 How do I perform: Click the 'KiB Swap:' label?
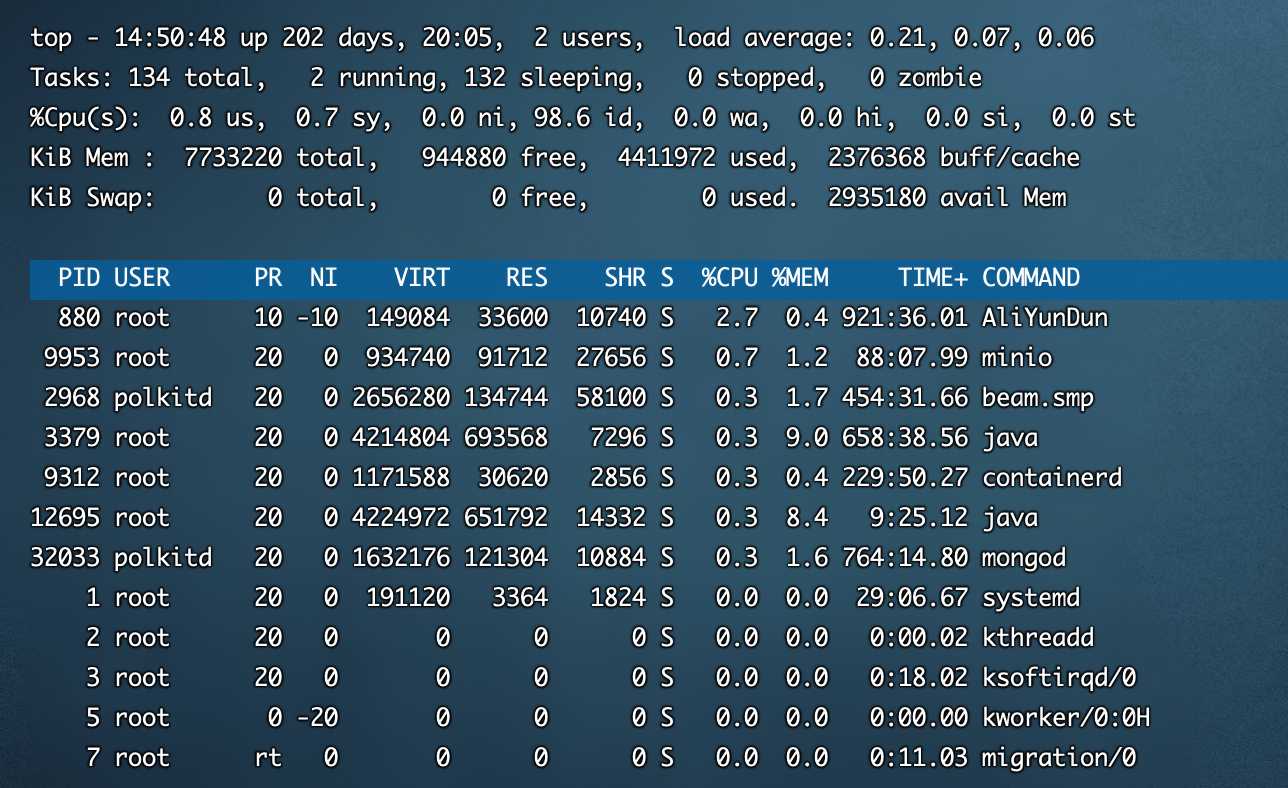click(93, 198)
